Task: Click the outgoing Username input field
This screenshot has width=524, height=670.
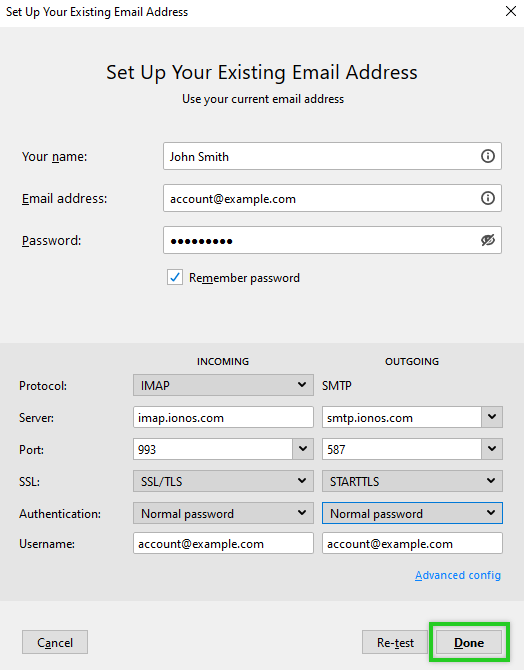Action: [412, 543]
